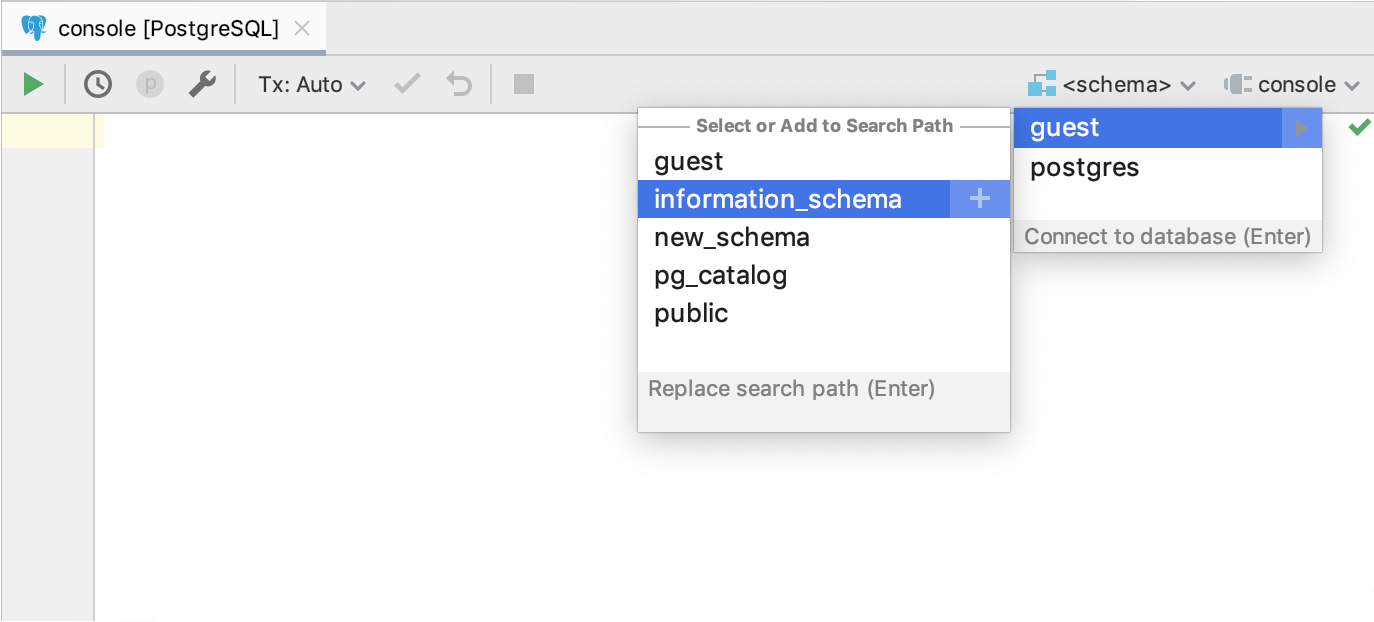Screen dimensions: 1374x622
Task: Click the PostgreSQL logo on the console tab
Action: [36, 28]
